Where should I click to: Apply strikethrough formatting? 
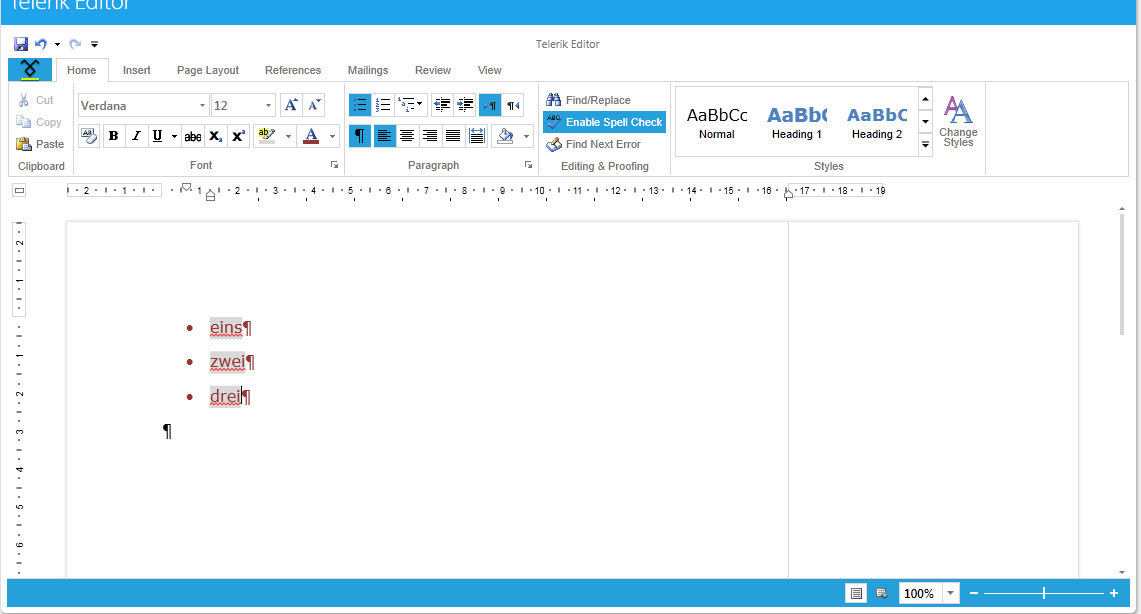point(193,136)
